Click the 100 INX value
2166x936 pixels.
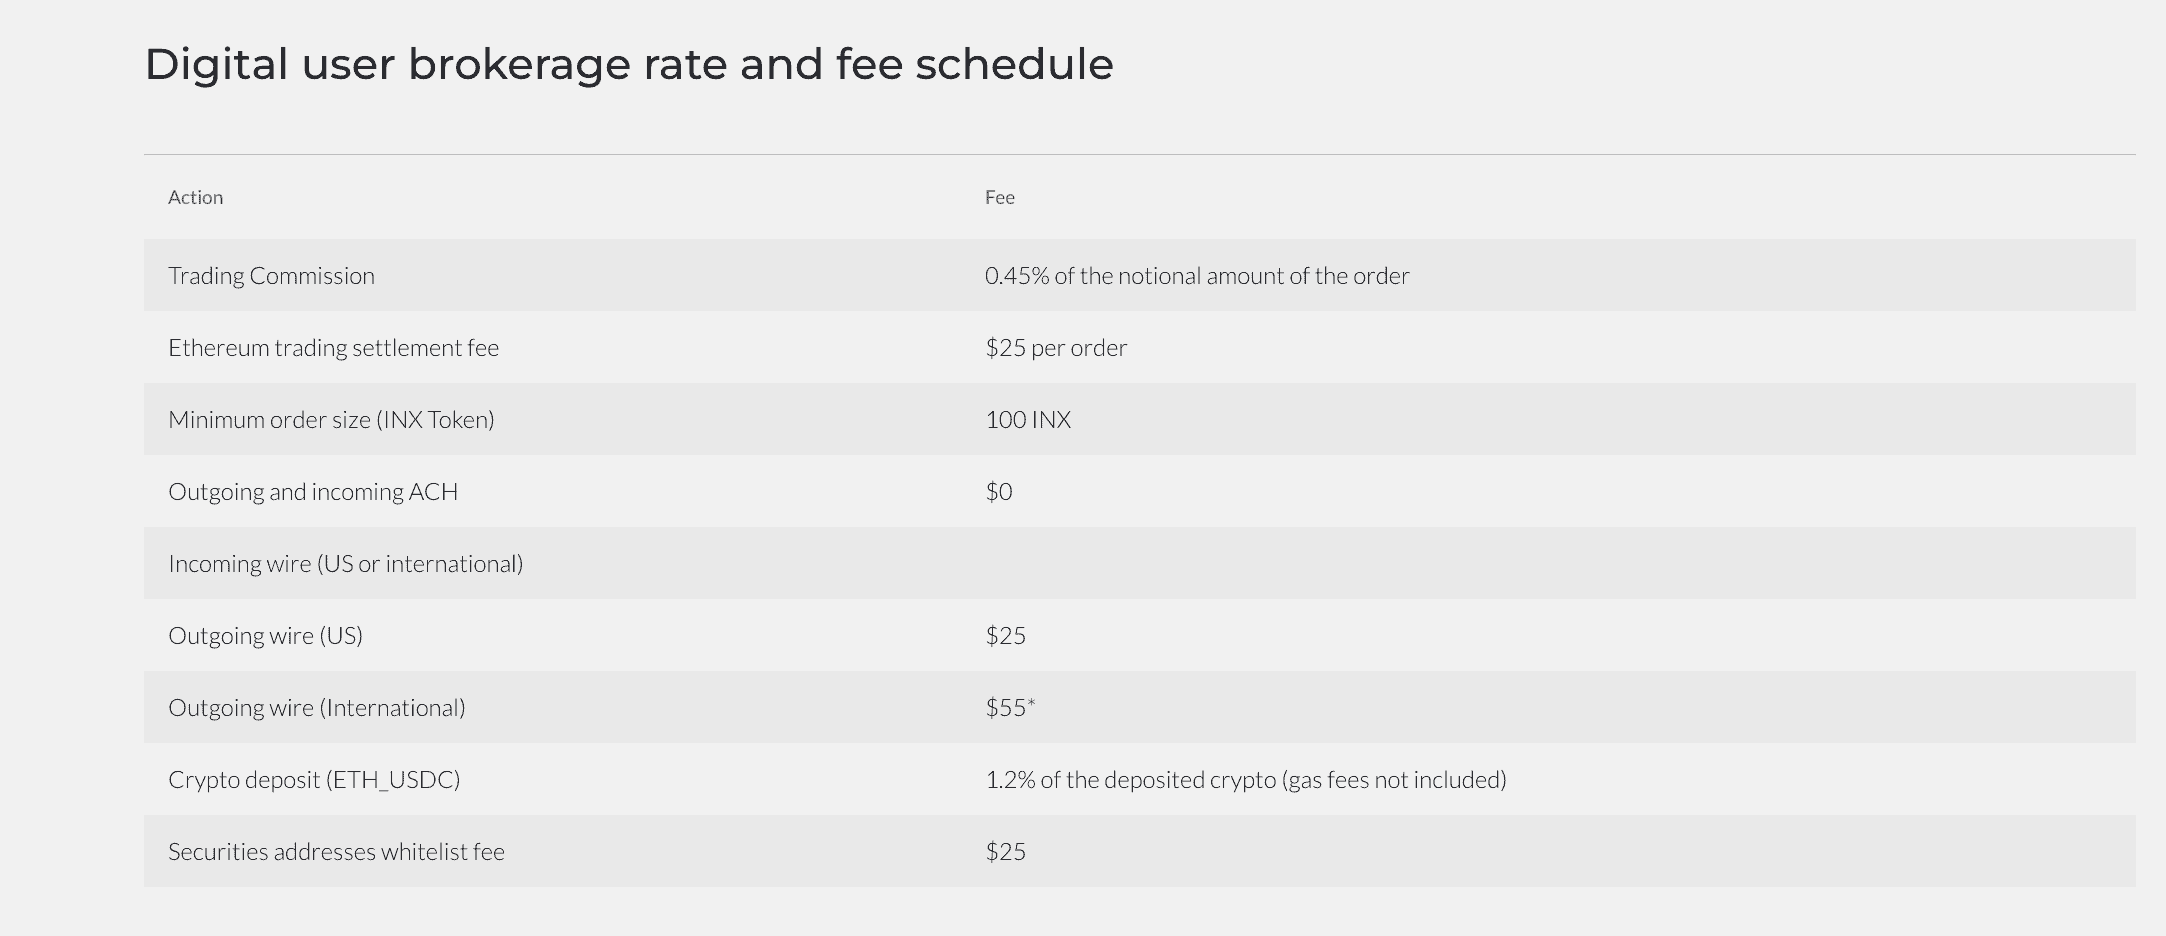point(1027,420)
